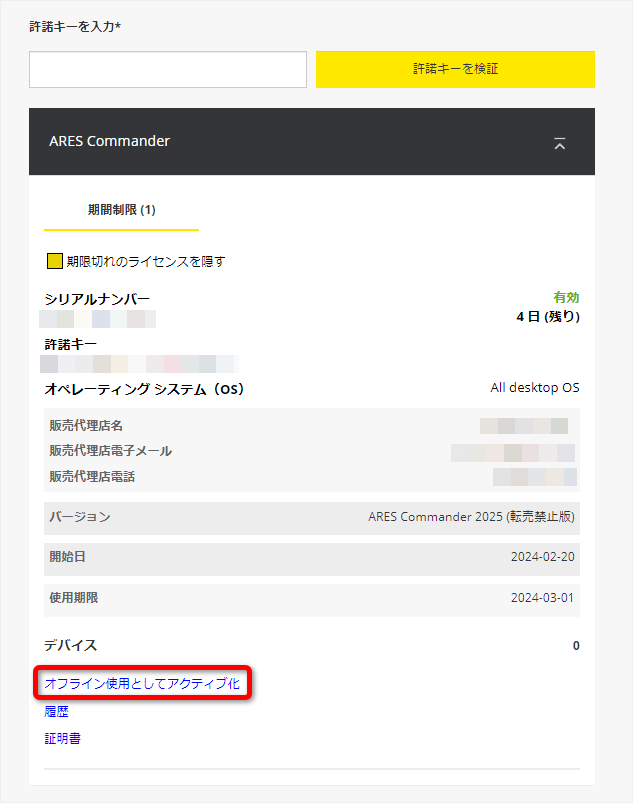Screen dimensions: 633x803
Task: Click the 許諾キーを入力* field label
Action: click(x=75, y=27)
